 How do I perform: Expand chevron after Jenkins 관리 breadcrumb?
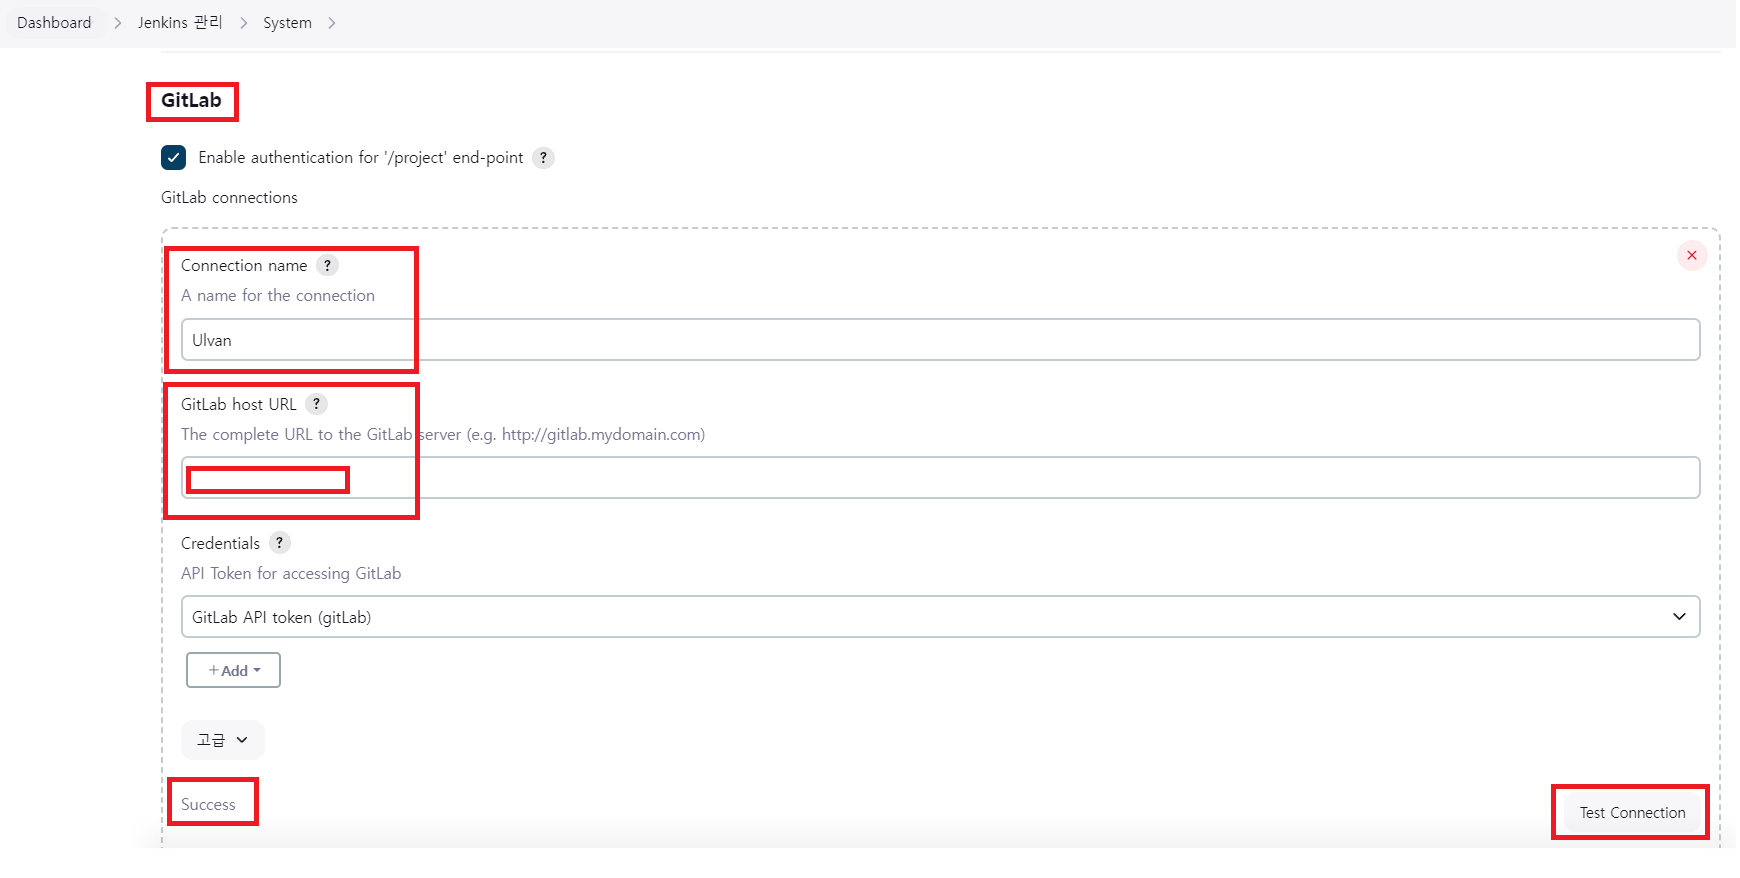pos(243,23)
